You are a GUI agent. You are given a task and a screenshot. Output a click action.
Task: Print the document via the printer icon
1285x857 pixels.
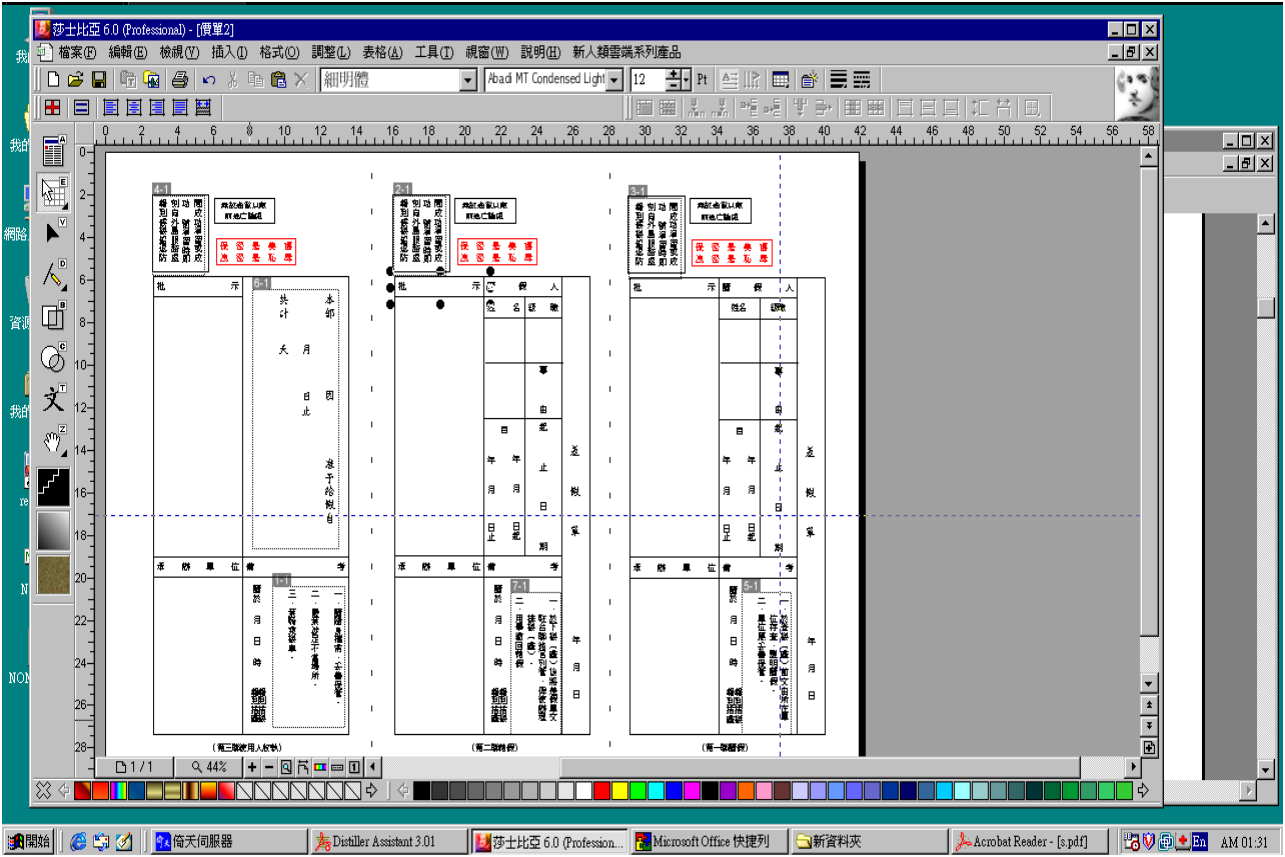pos(180,80)
